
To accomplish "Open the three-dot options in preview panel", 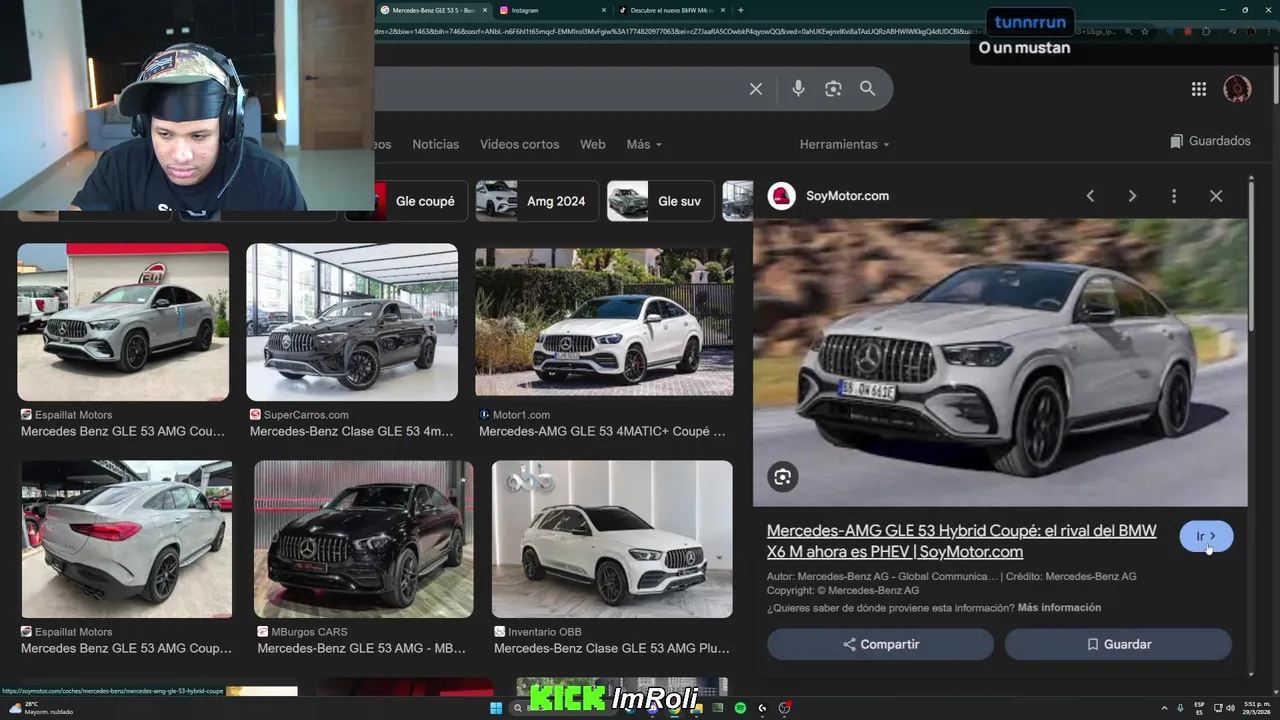I will [1174, 196].
